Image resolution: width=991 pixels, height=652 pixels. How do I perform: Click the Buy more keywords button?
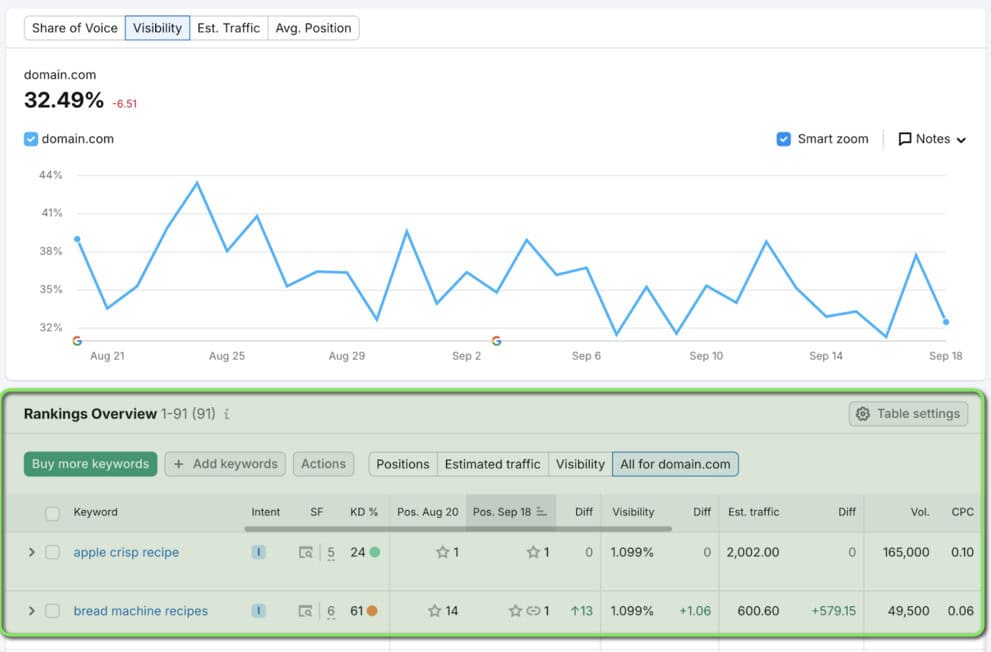[90, 463]
